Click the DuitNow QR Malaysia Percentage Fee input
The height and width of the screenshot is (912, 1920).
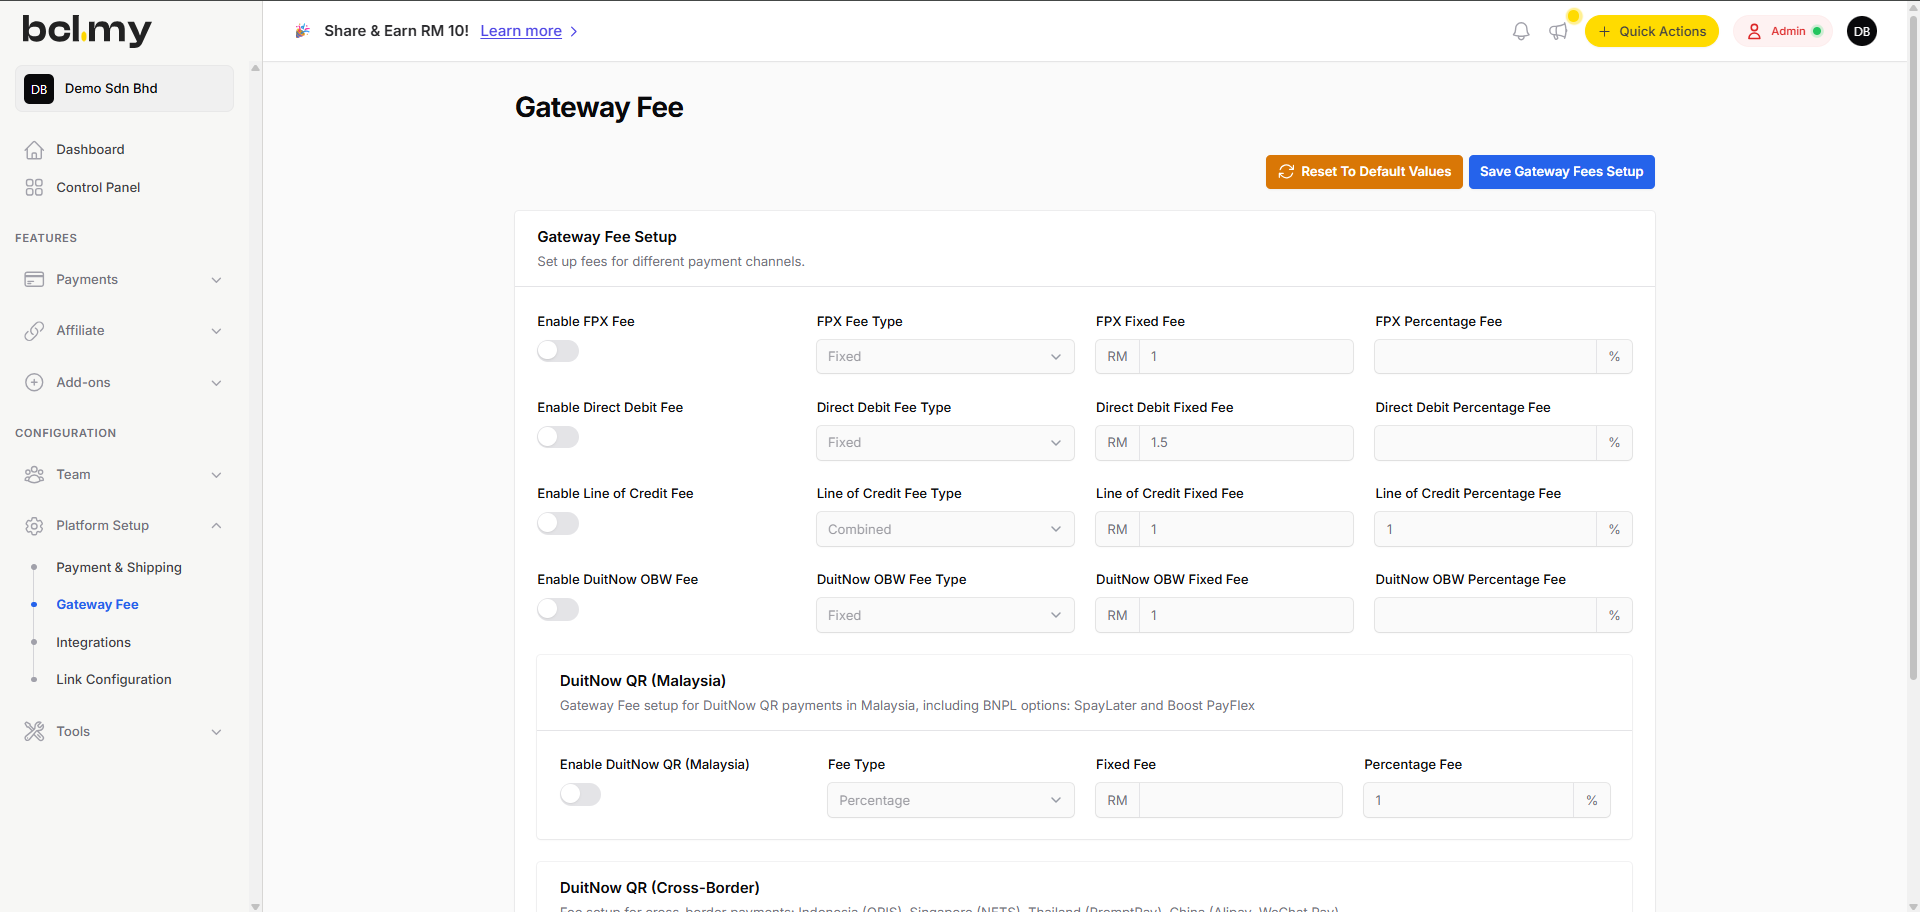coord(1468,800)
